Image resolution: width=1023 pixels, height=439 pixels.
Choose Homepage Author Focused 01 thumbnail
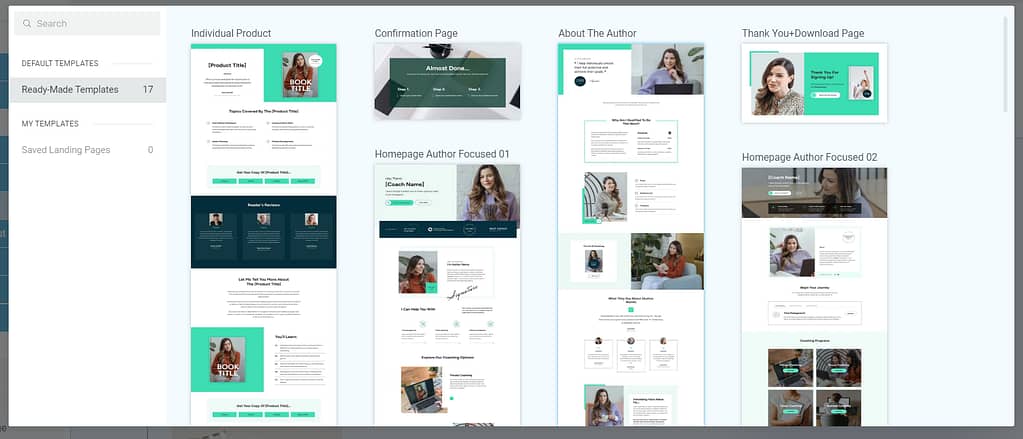[448, 295]
